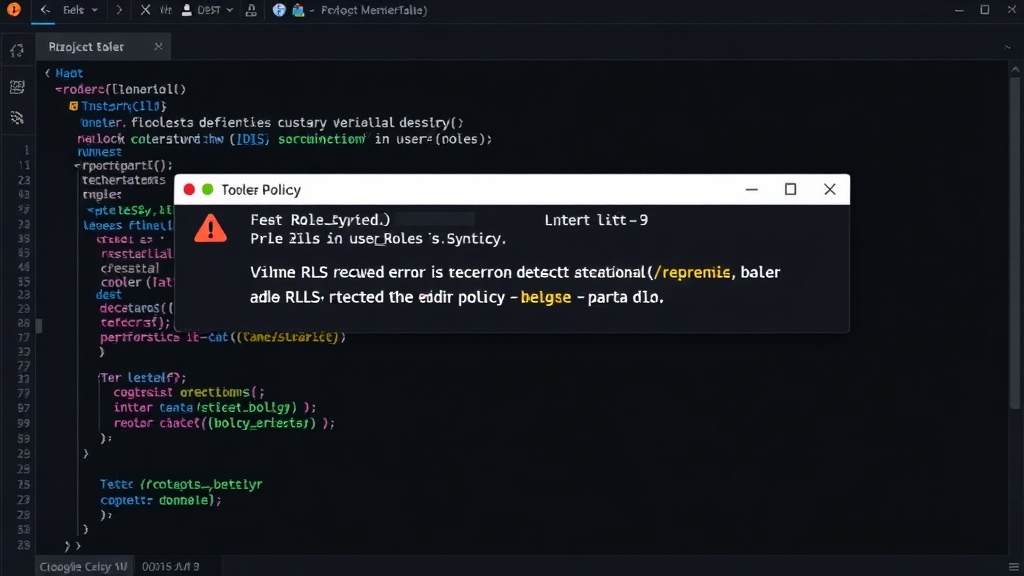Close the Tooler Policy dialog
The image size is (1024, 576).
(829, 189)
